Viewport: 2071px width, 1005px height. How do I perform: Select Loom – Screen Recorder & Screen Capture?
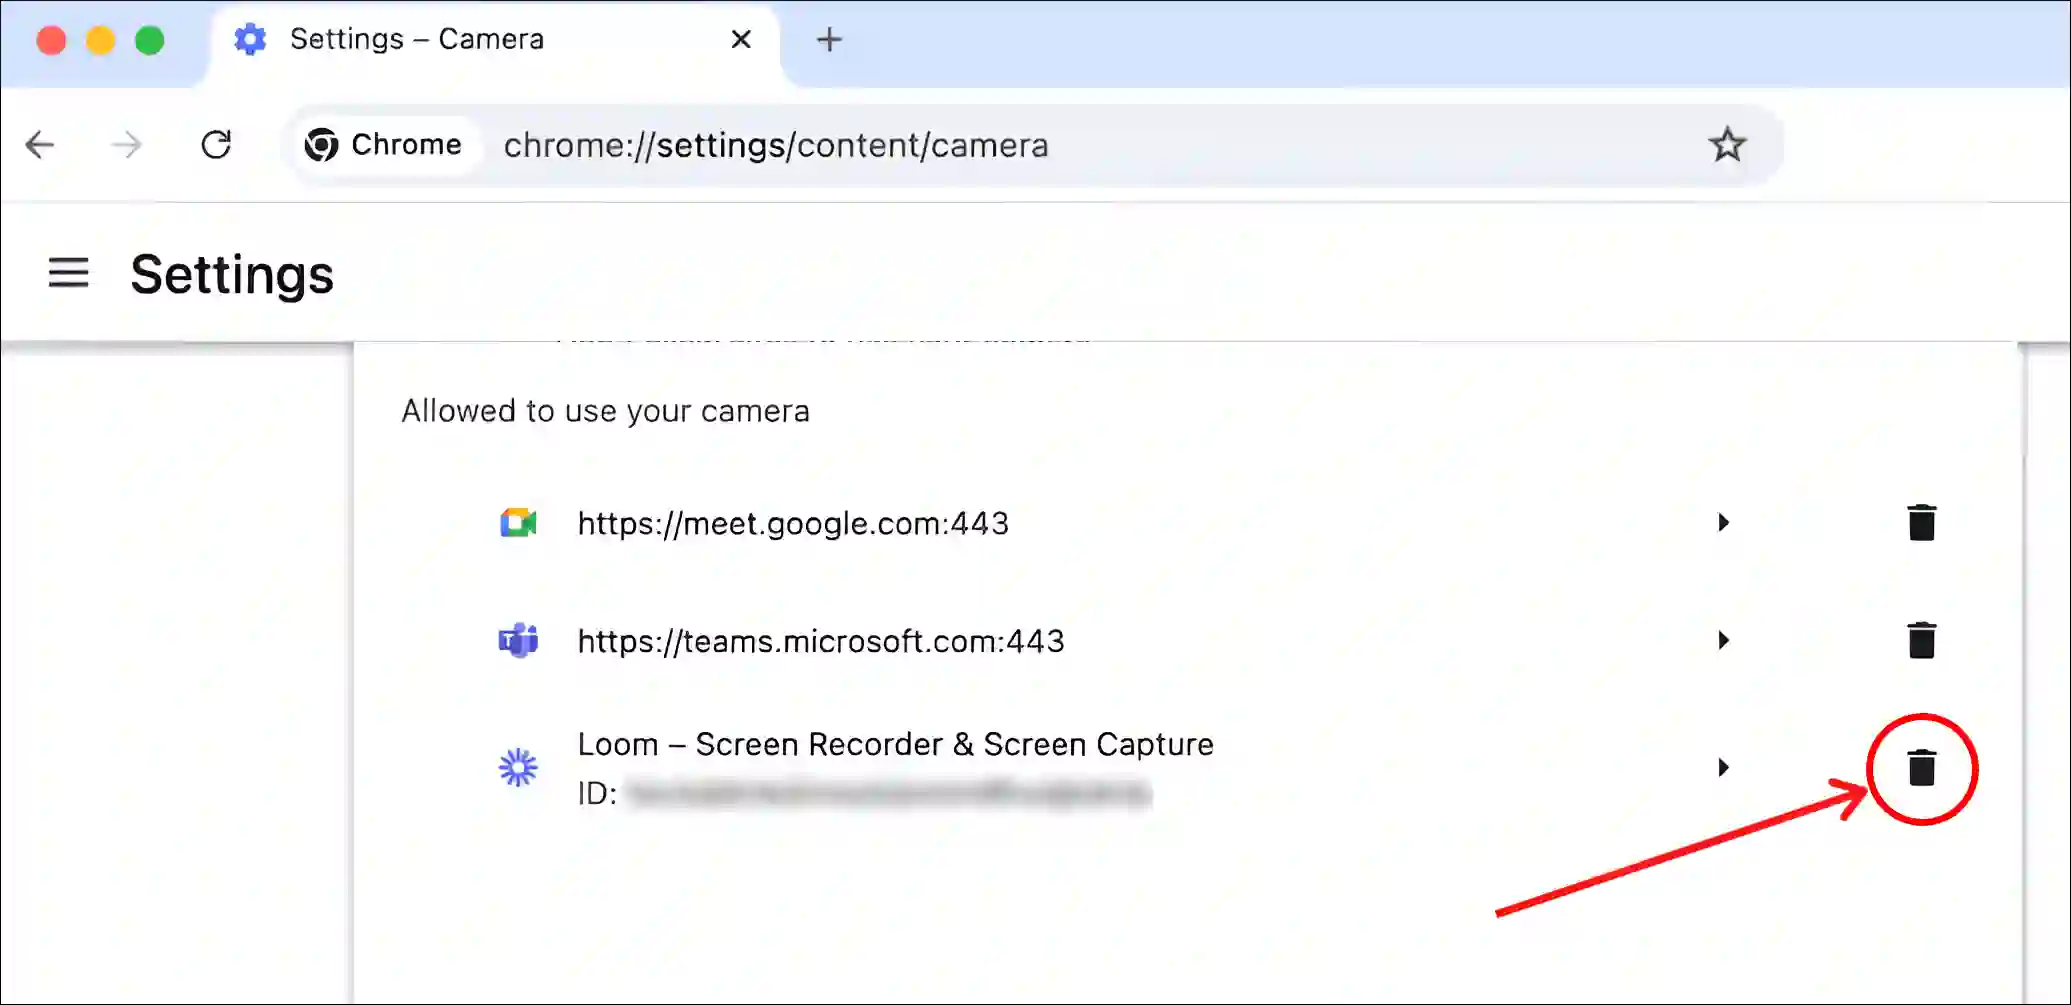pyautogui.click(x=895, y=744)
